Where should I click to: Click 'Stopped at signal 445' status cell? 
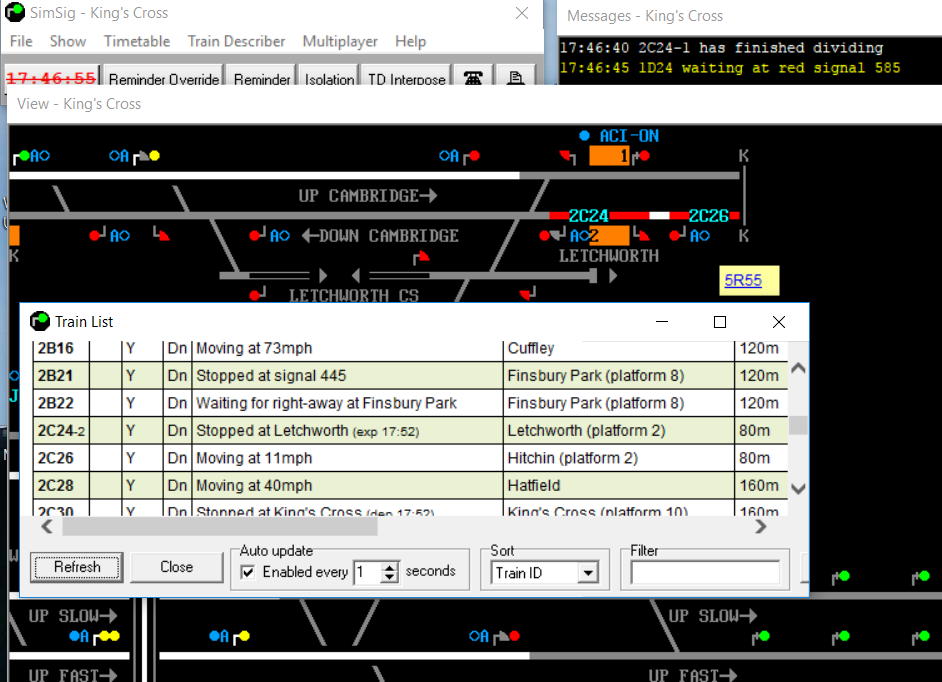click(347, 376)
